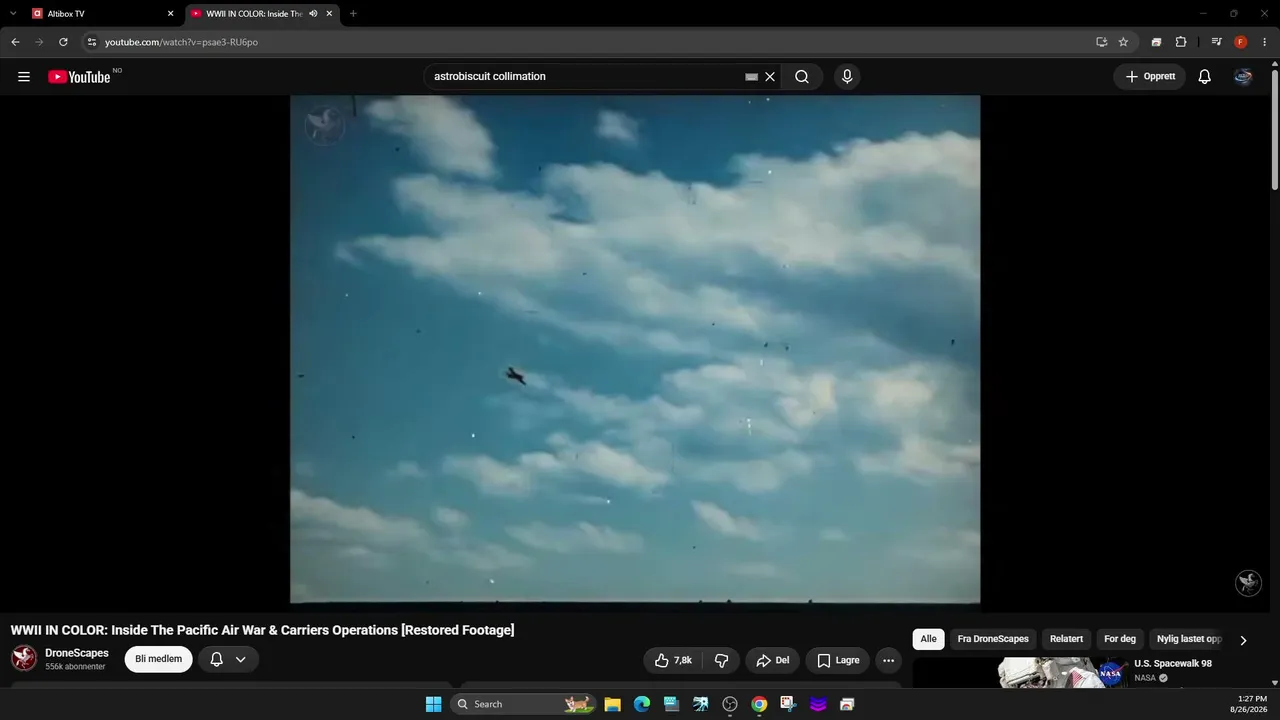Screen dimensions: 1280x720
Task: Open the U.S. Spacewalk 98 video thumbnail
Action: [x=1062, y=673]
